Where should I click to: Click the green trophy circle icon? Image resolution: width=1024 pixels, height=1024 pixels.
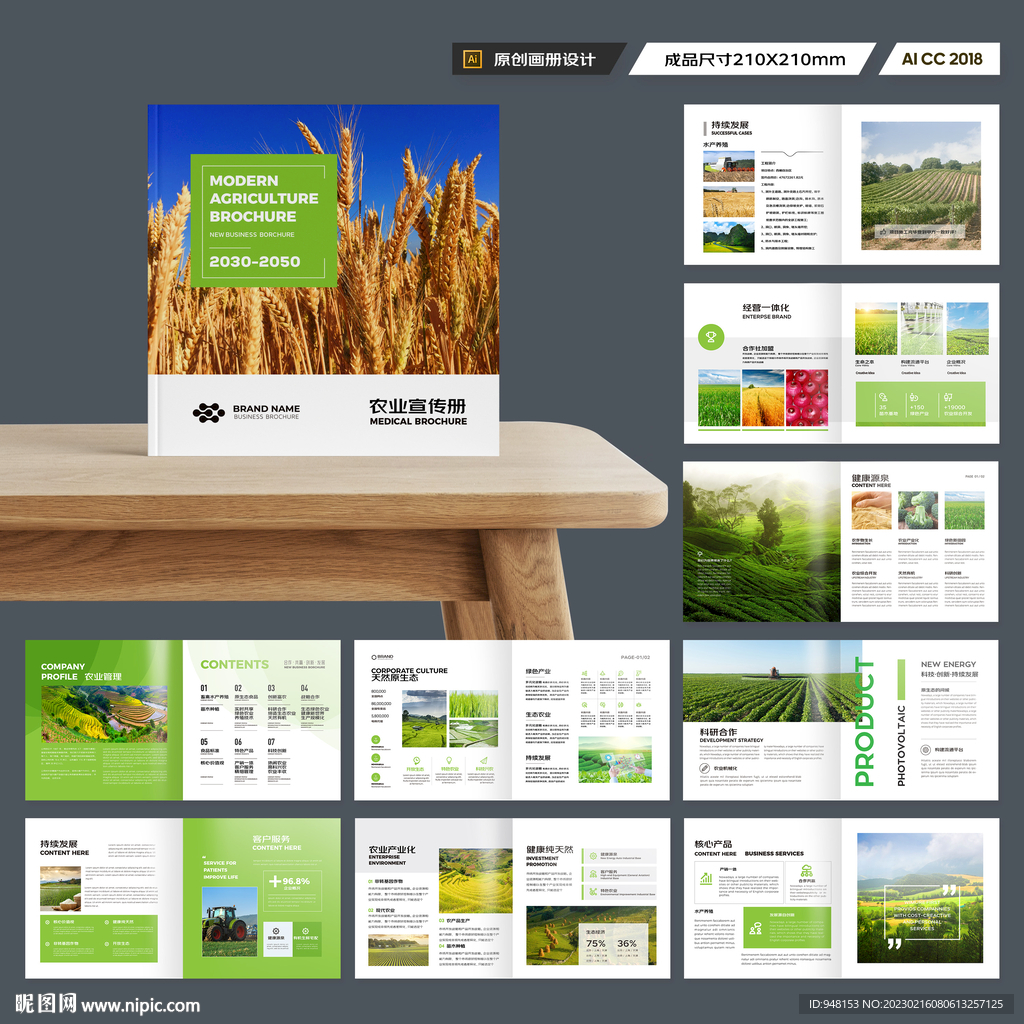(x=711, y=337)
